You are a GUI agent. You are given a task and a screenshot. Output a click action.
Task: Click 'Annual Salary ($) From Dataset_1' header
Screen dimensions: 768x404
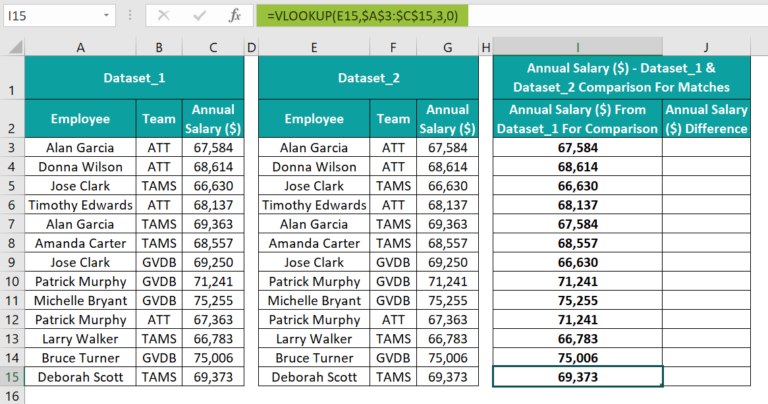[577, 119]
